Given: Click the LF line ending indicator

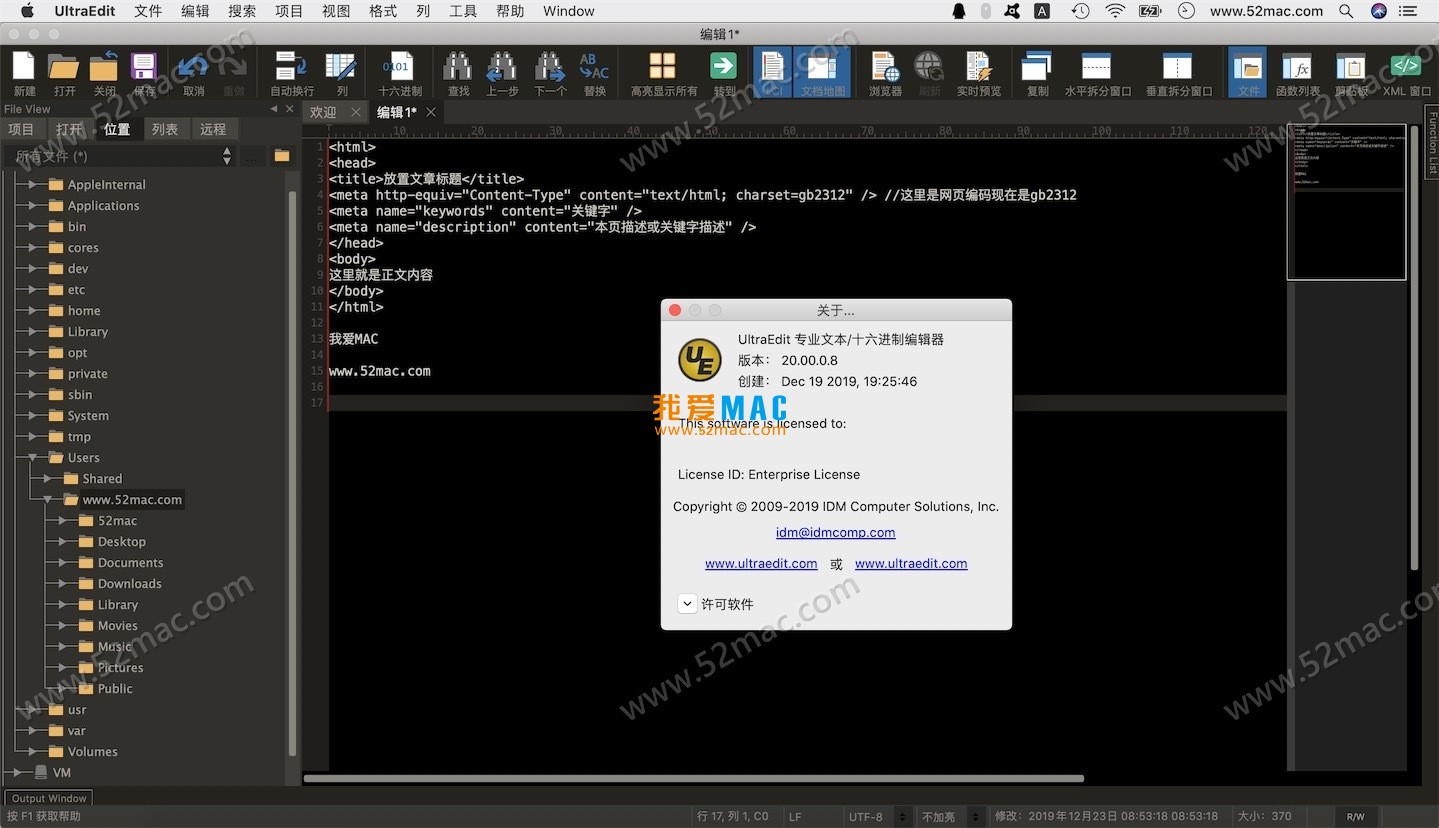Looking at the screenshot, I should 795,816.
